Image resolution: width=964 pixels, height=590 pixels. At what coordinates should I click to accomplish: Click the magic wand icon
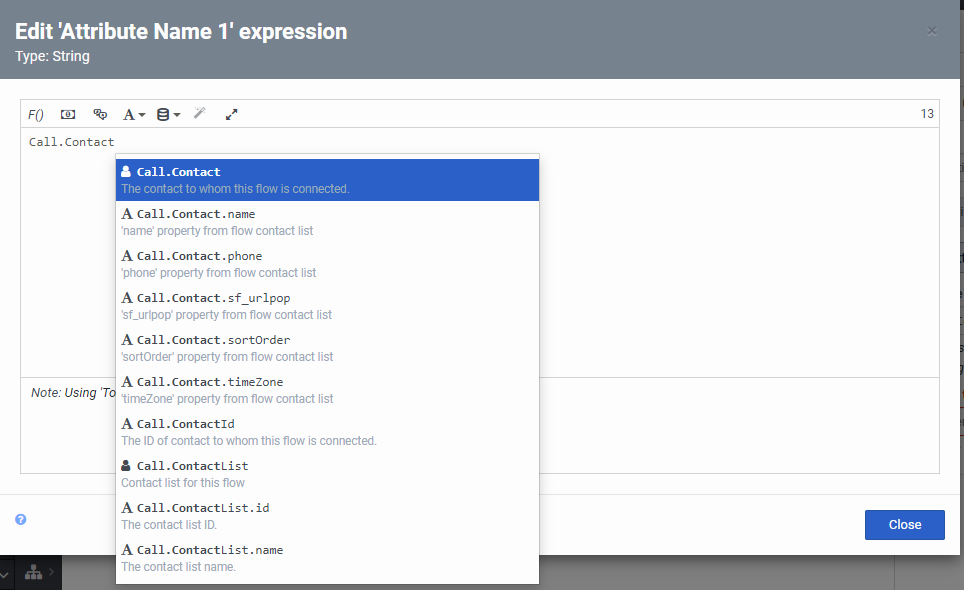click(x=200, y=114)
